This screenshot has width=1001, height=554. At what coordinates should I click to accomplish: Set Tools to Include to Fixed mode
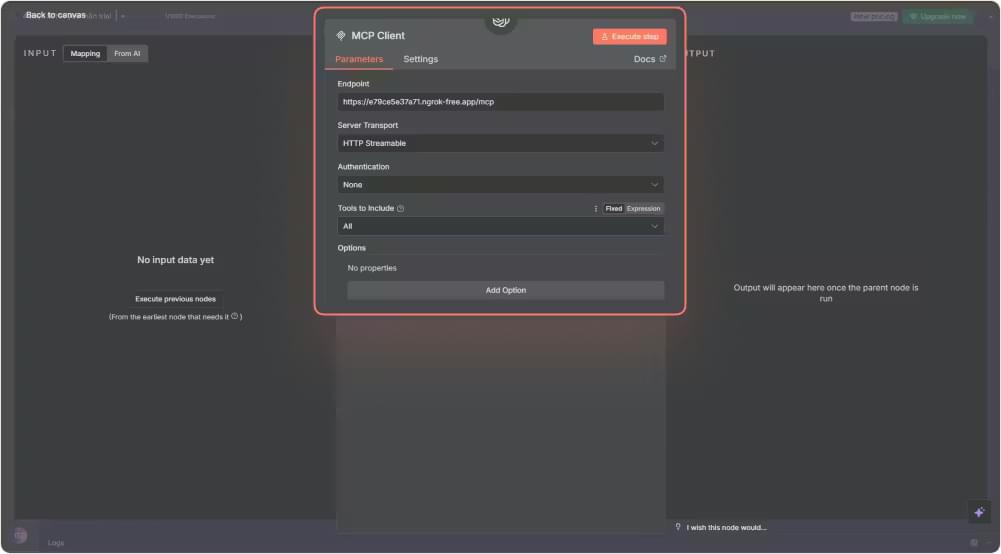[x=613, y=209]
